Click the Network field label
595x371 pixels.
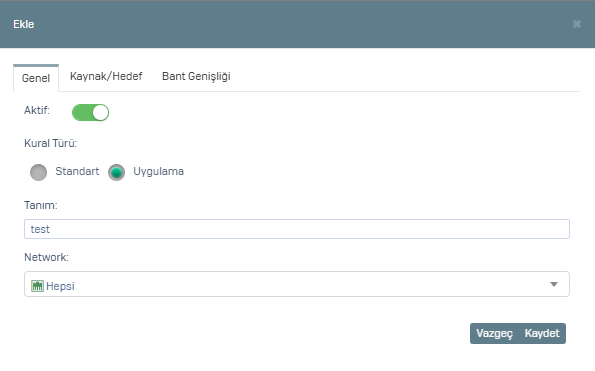pyautogui.click(x=46, y=257)
